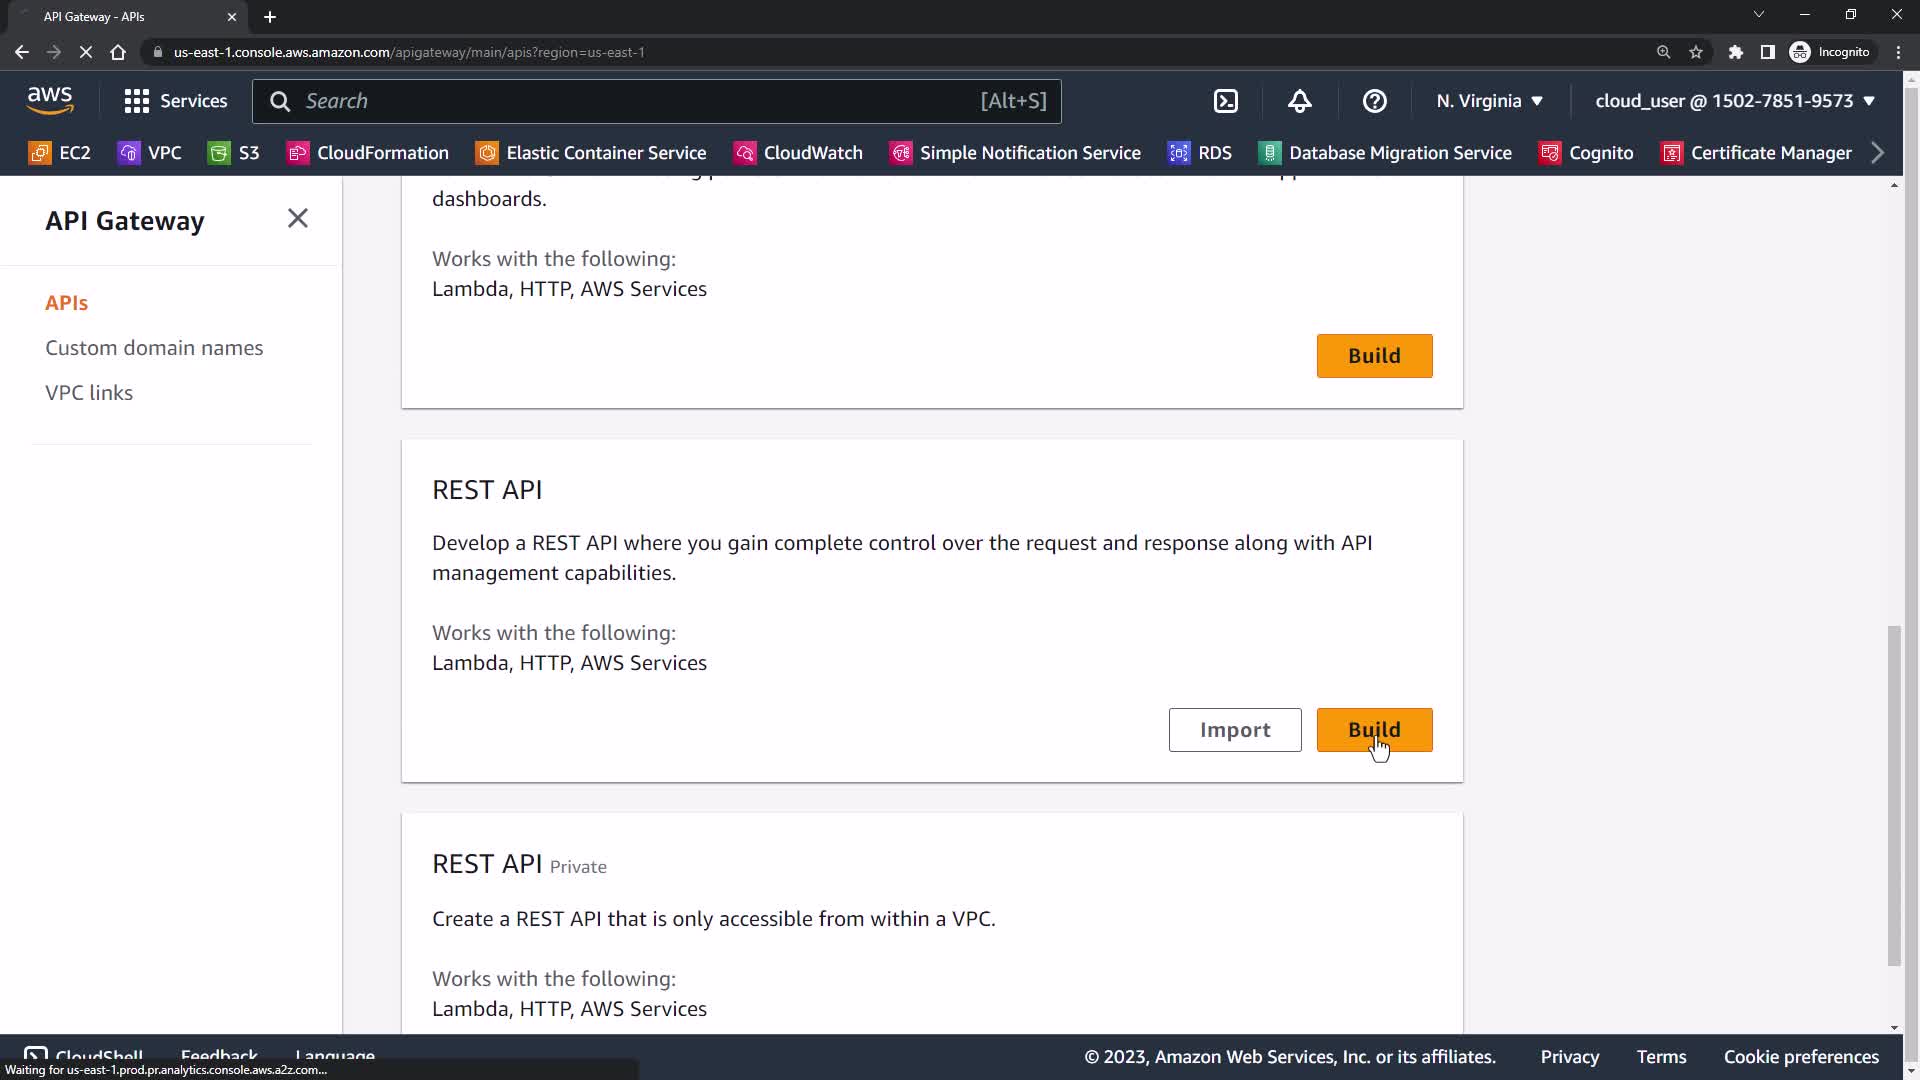This screenshot has width=1920, height=1080.
Task: Click Build for the REST API
Action: 1374,730
